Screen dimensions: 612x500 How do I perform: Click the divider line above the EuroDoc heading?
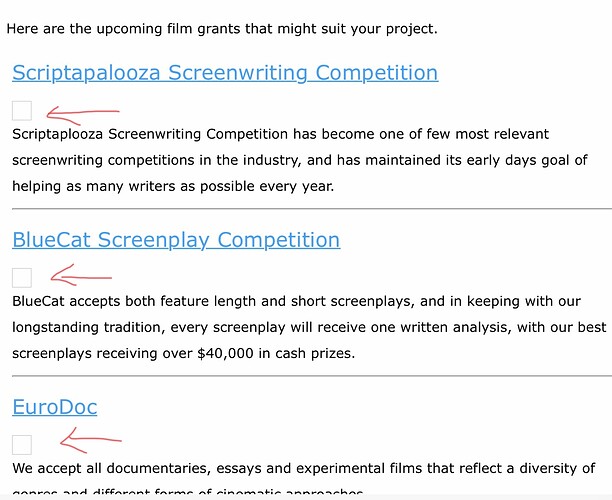(x=312, y=376)
